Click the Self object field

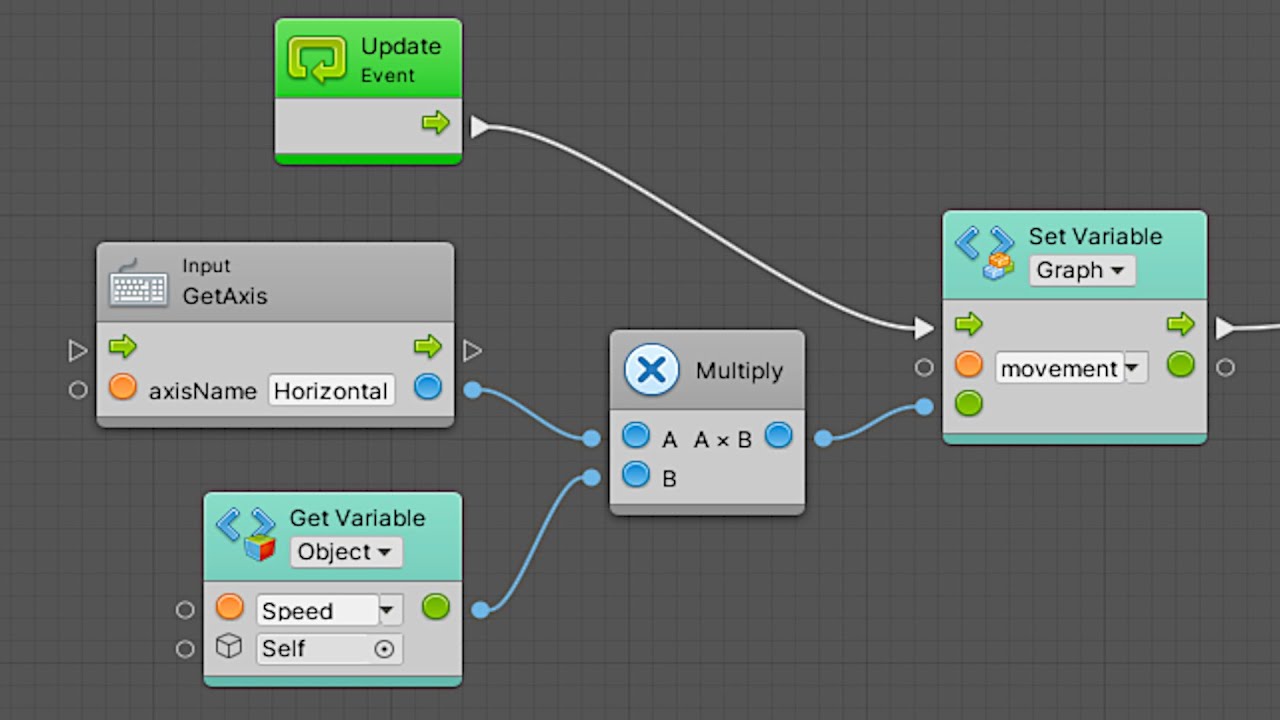pos(329,648)
